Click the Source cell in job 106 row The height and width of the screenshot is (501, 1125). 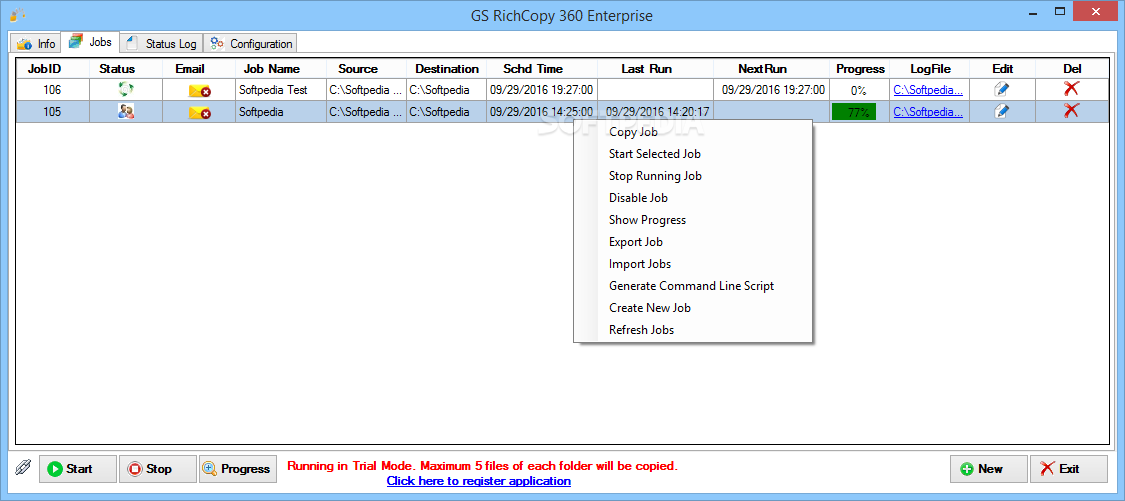(x=366, y=90)
